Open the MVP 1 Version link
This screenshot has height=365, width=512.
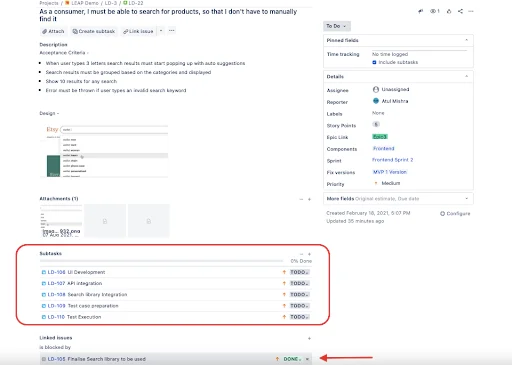tap(390, 172)
